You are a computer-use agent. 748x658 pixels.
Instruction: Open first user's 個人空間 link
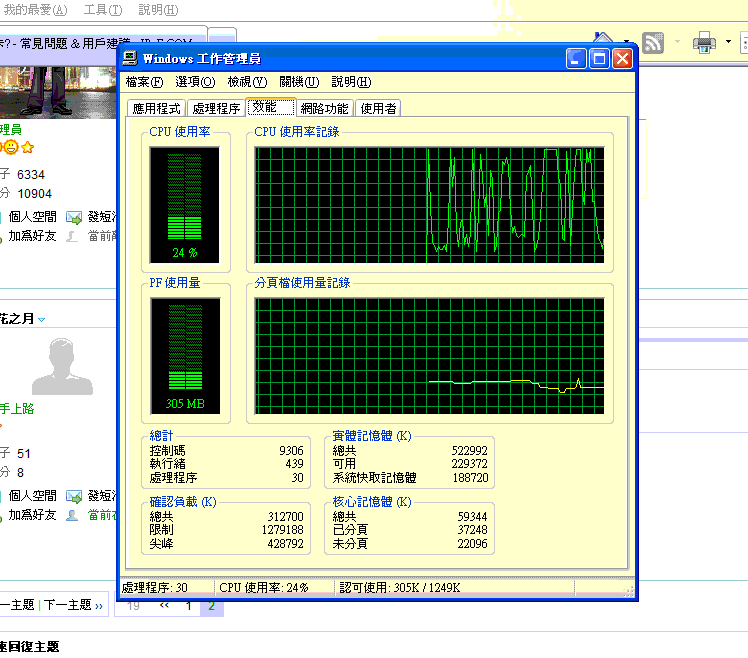click(32, 217)
